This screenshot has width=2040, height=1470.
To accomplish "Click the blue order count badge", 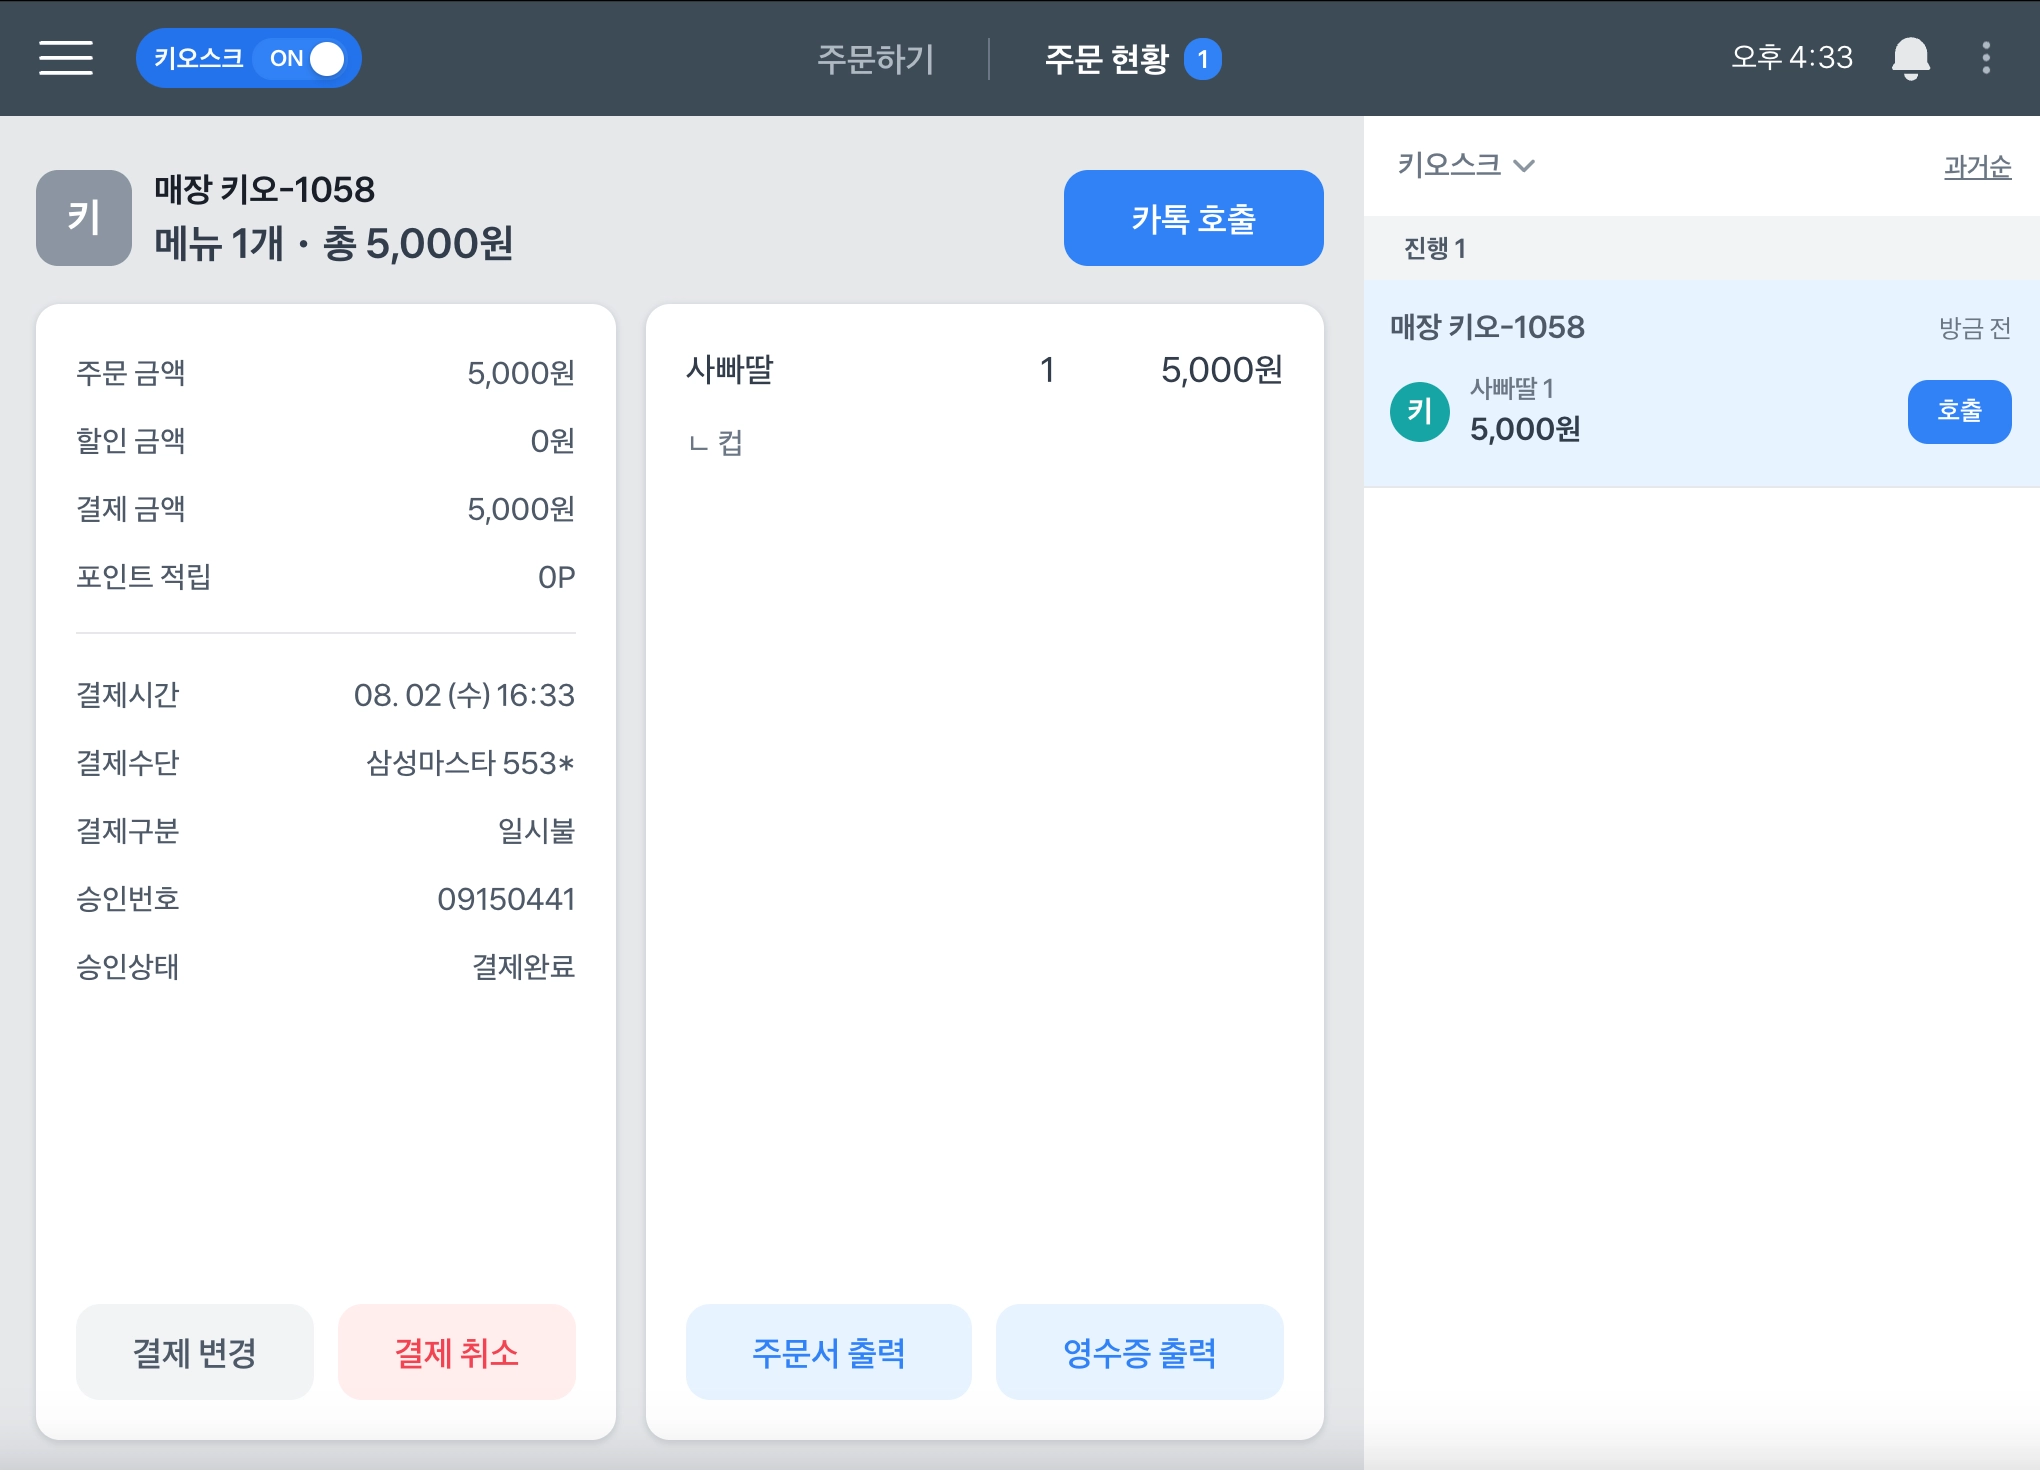I will point(1202,59).
